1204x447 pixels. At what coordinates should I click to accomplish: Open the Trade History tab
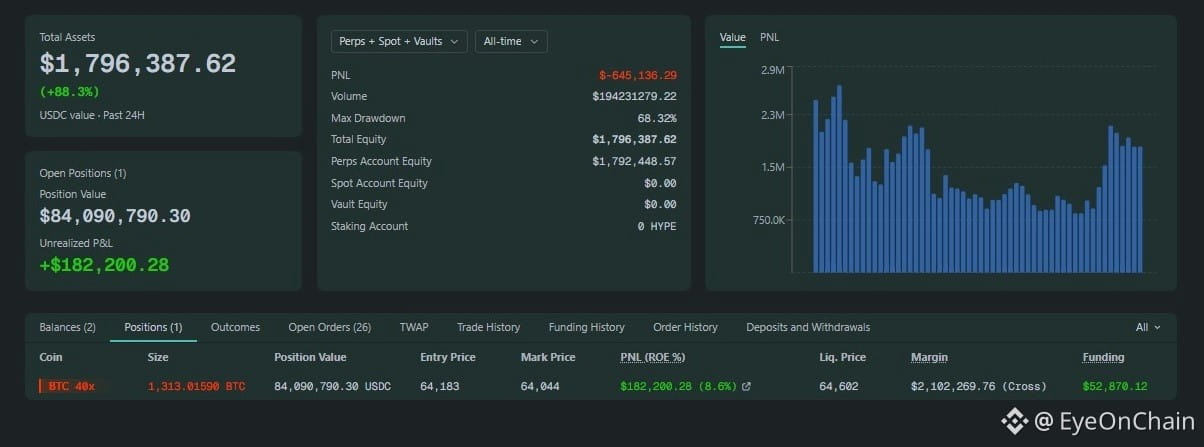point(488,327)
